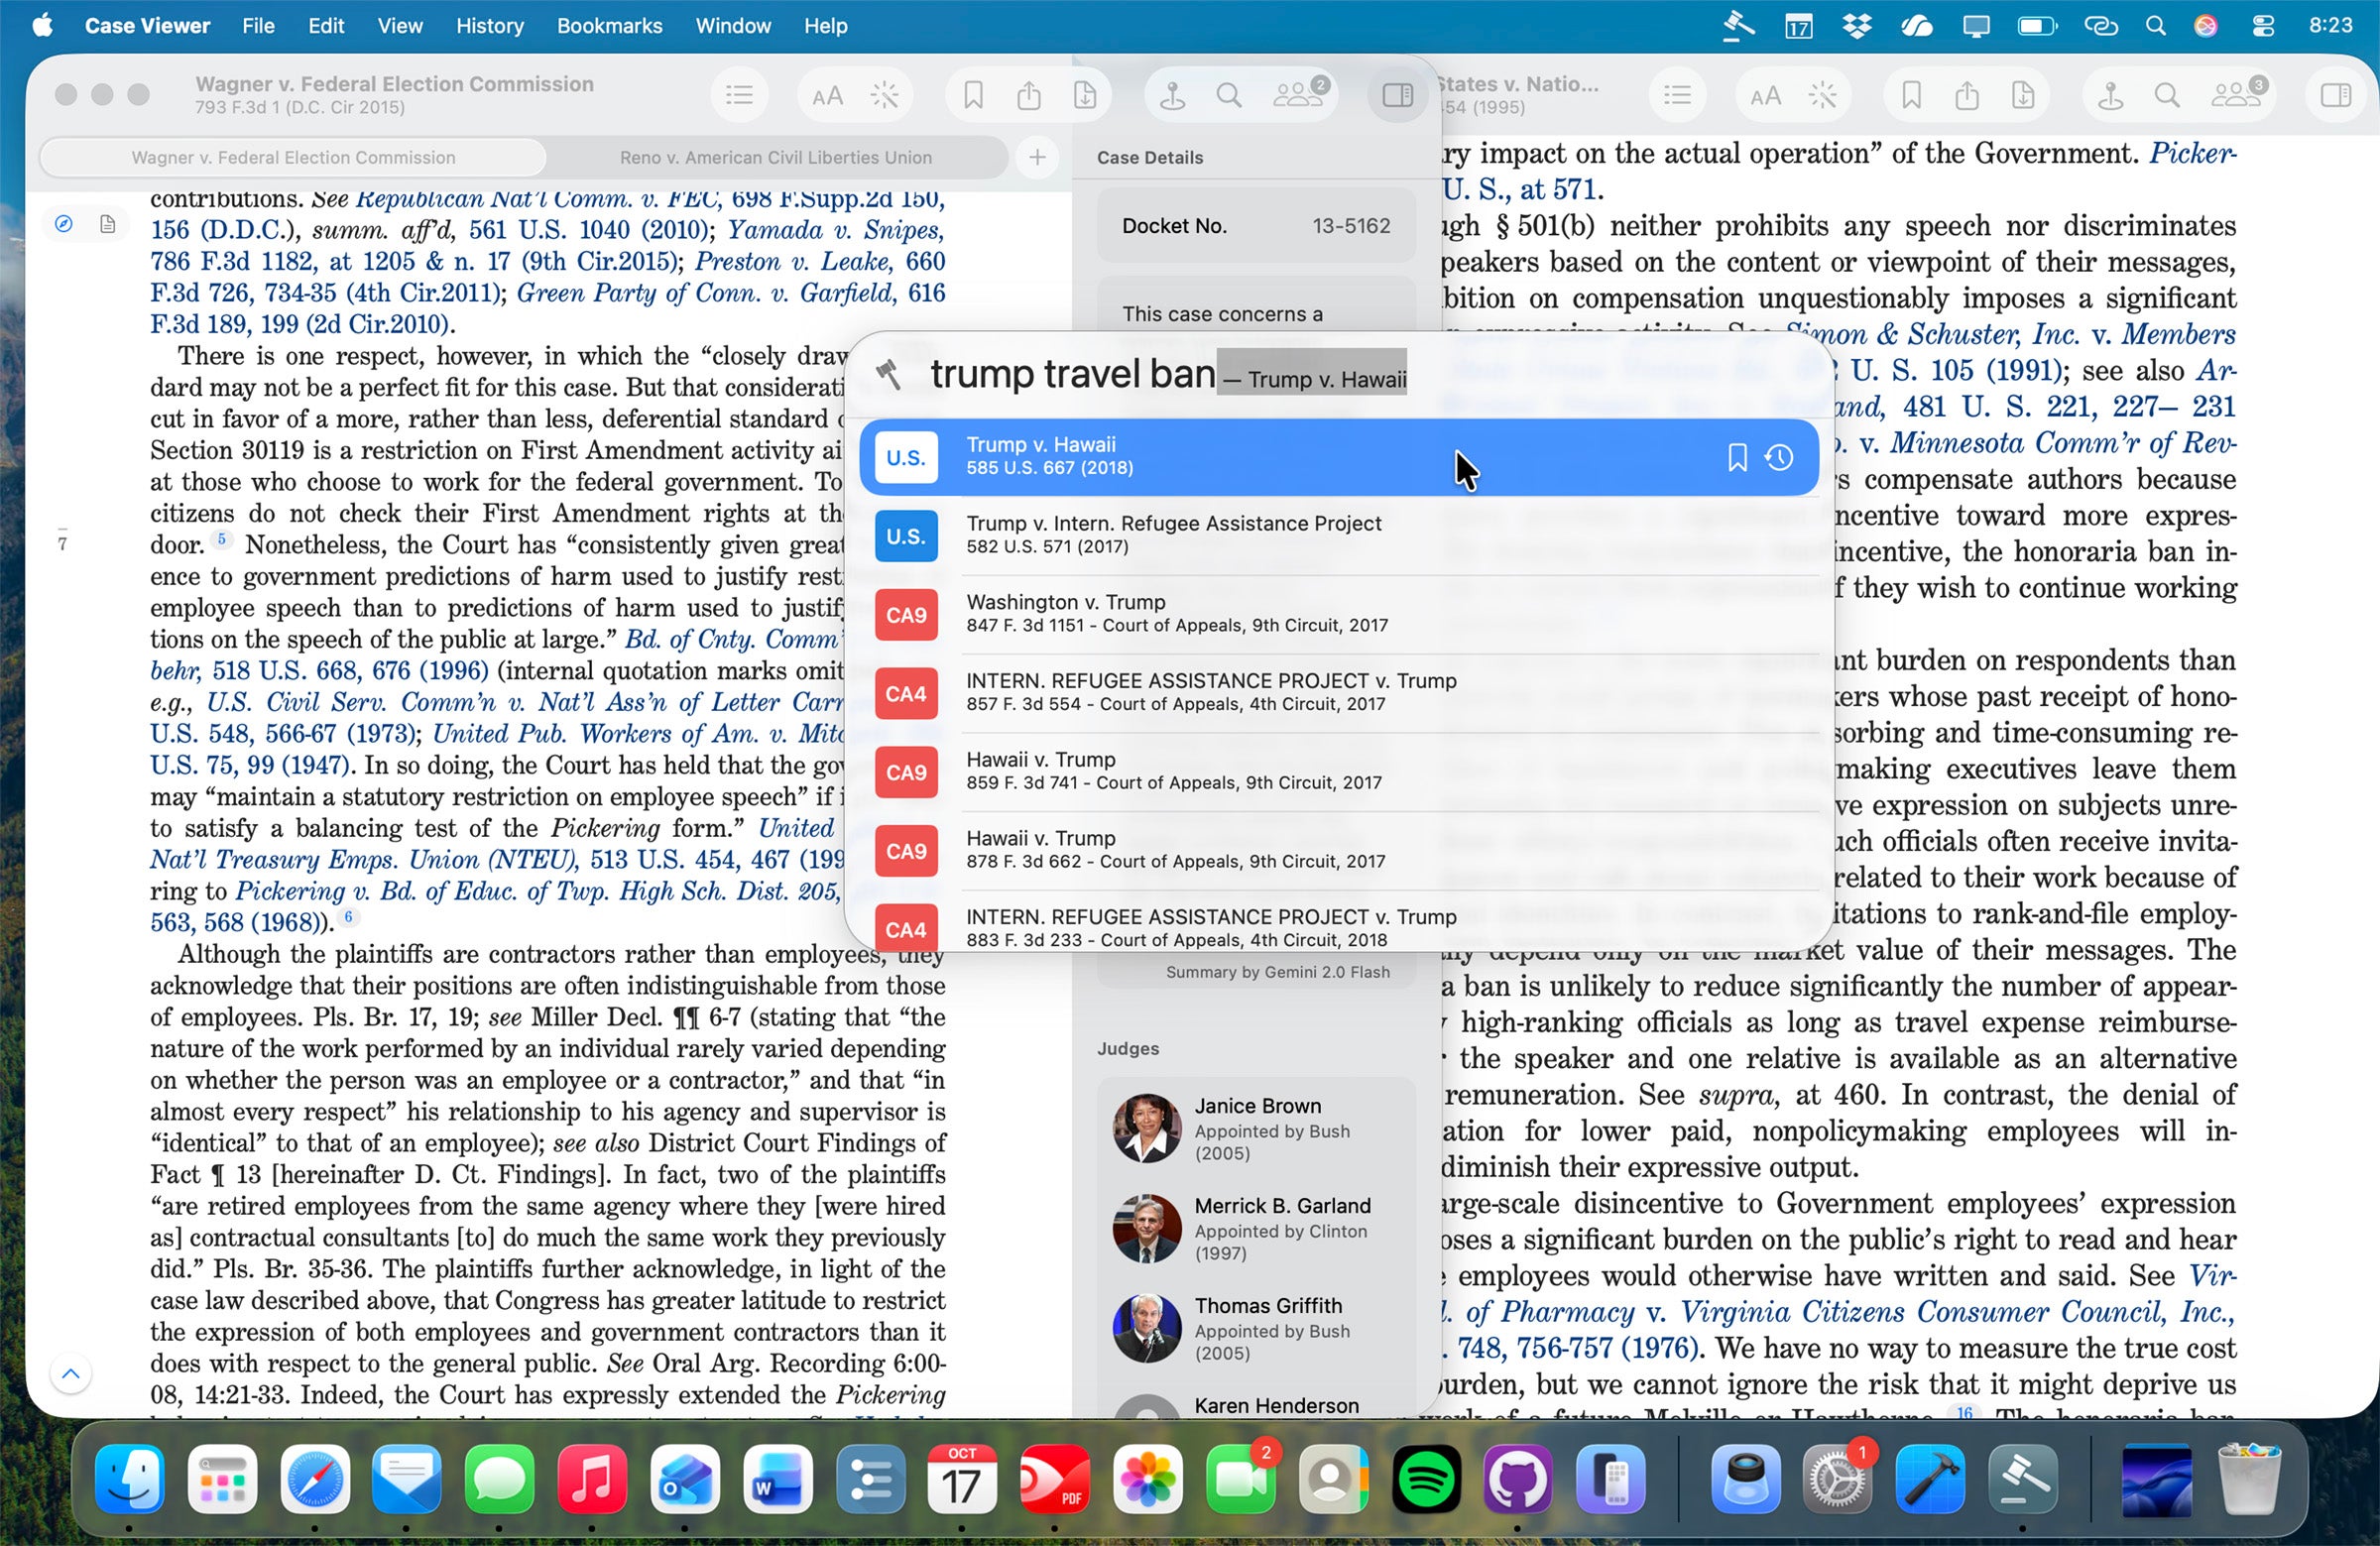Open the Bookmarks menu
This screenshot has width=2380, height=1546.
tap(609, 26)
